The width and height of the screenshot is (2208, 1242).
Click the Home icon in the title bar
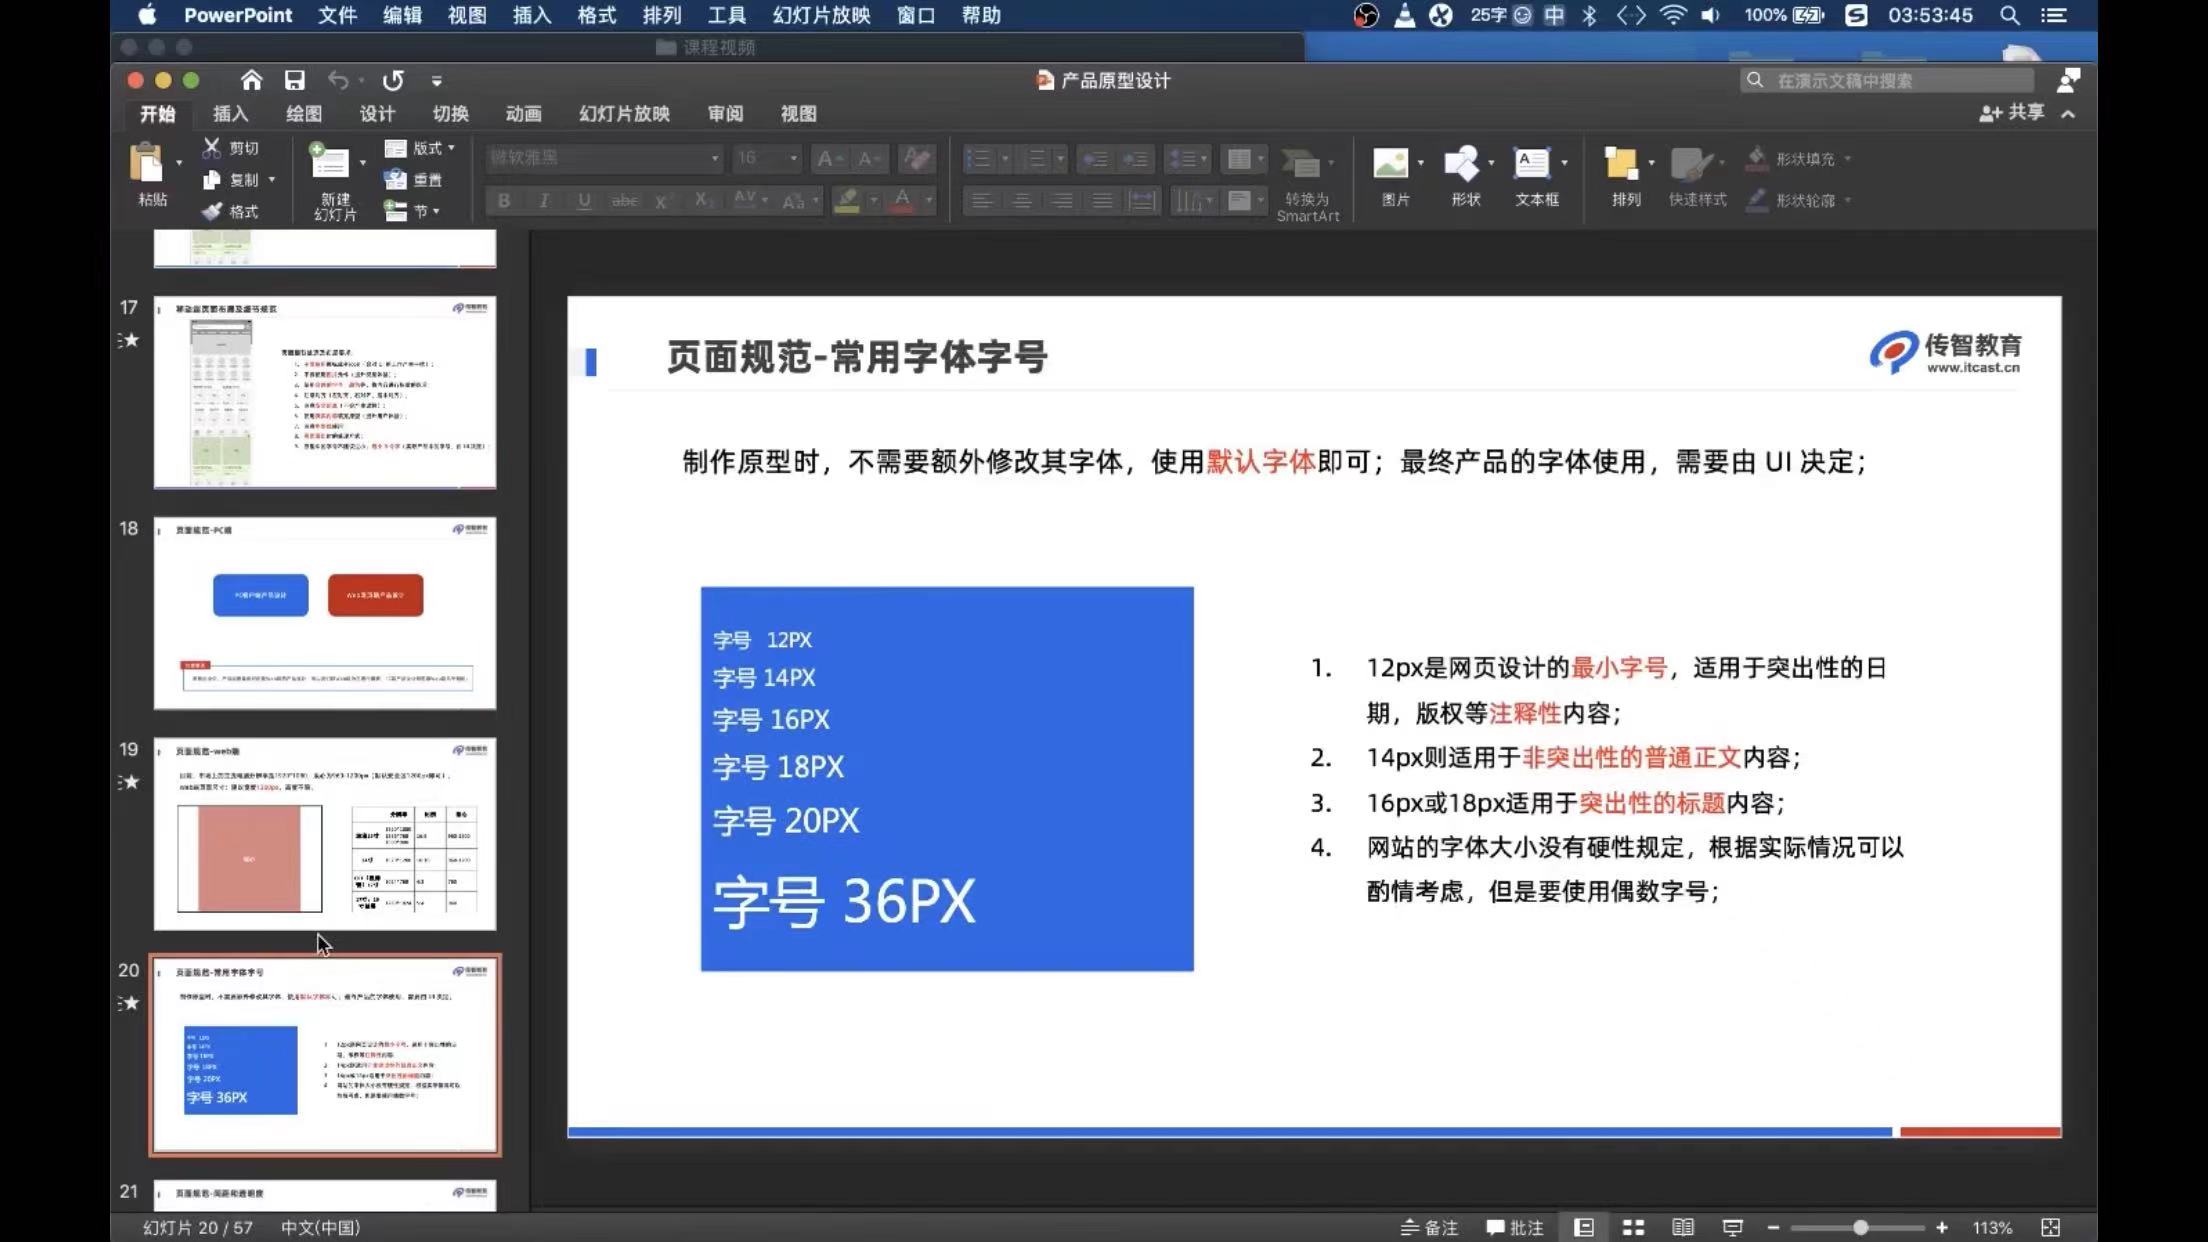coord(251,80)
